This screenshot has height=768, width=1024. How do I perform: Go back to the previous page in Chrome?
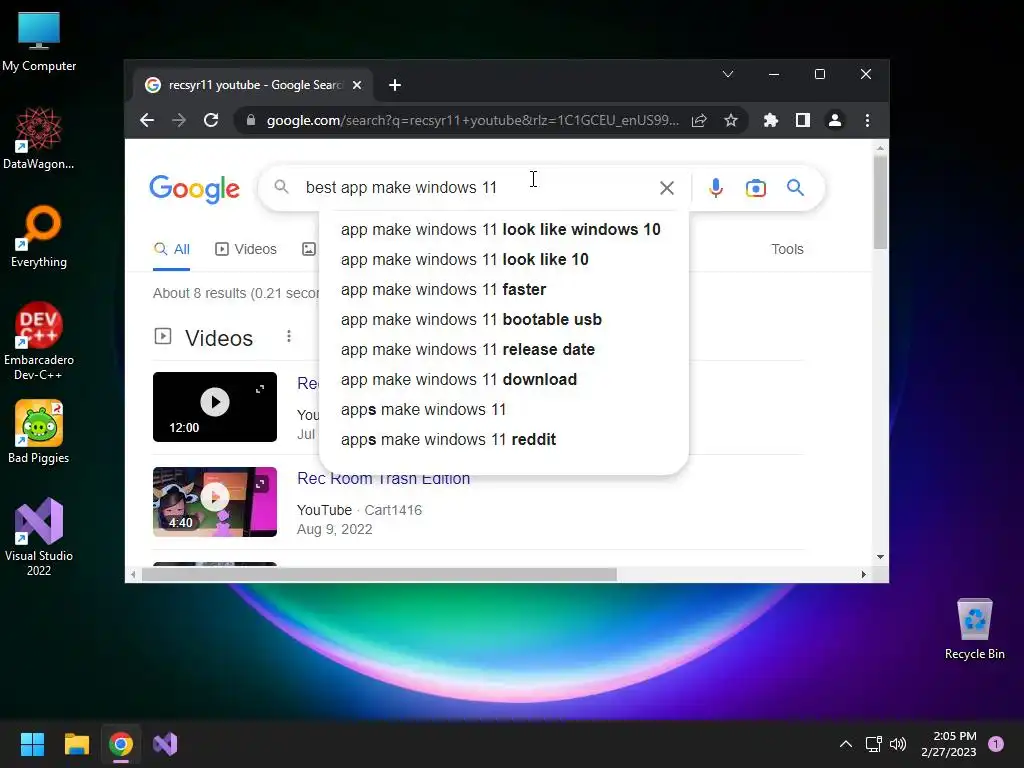point(147,120)
